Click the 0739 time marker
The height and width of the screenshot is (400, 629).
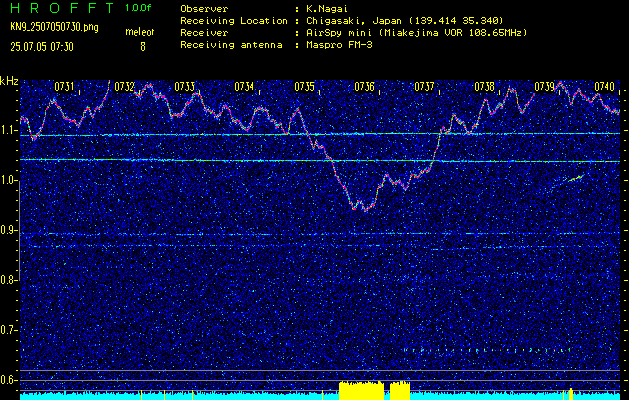coord(544,87)
